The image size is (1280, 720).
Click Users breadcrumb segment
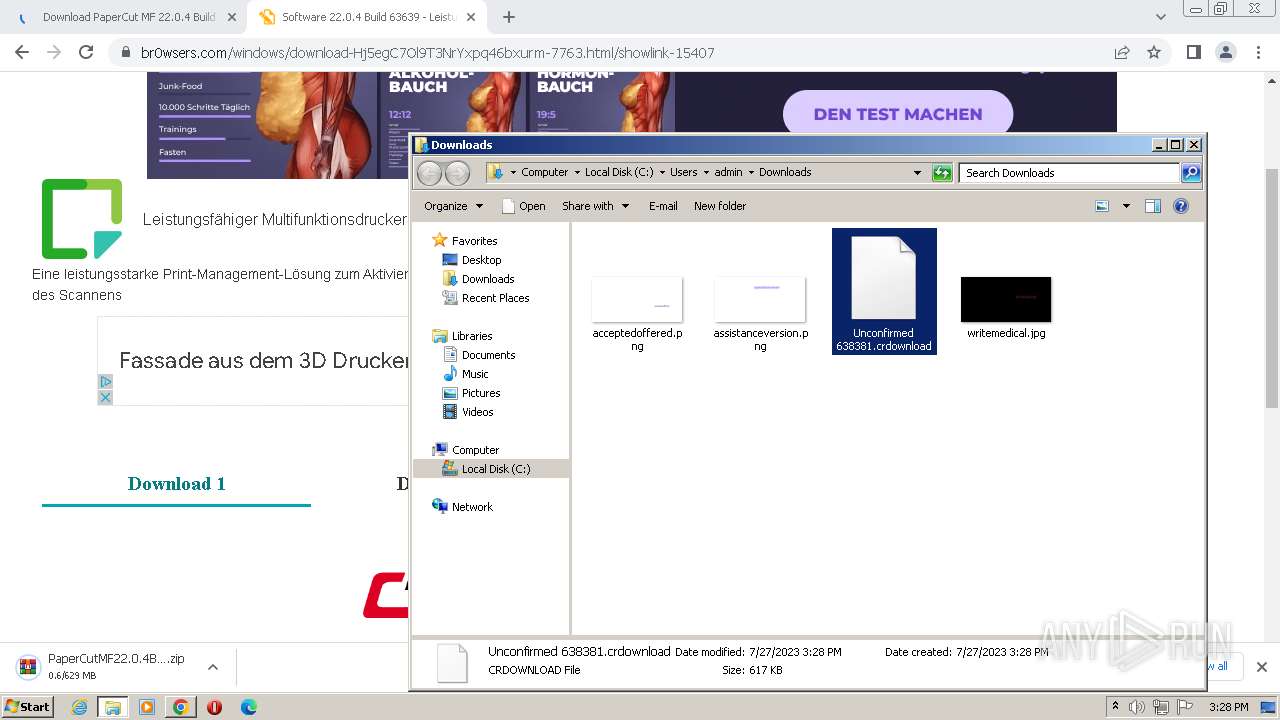click(684, 172)
